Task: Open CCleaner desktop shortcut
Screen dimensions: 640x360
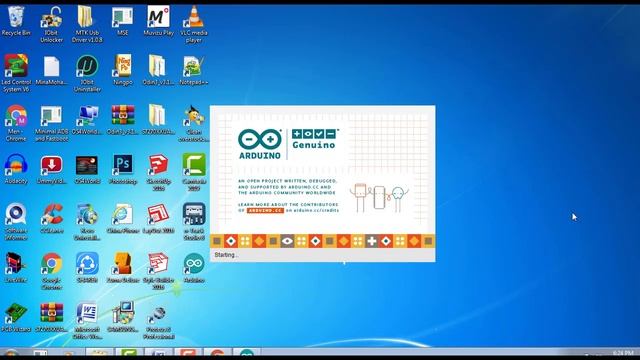Action: coord(51,219)
